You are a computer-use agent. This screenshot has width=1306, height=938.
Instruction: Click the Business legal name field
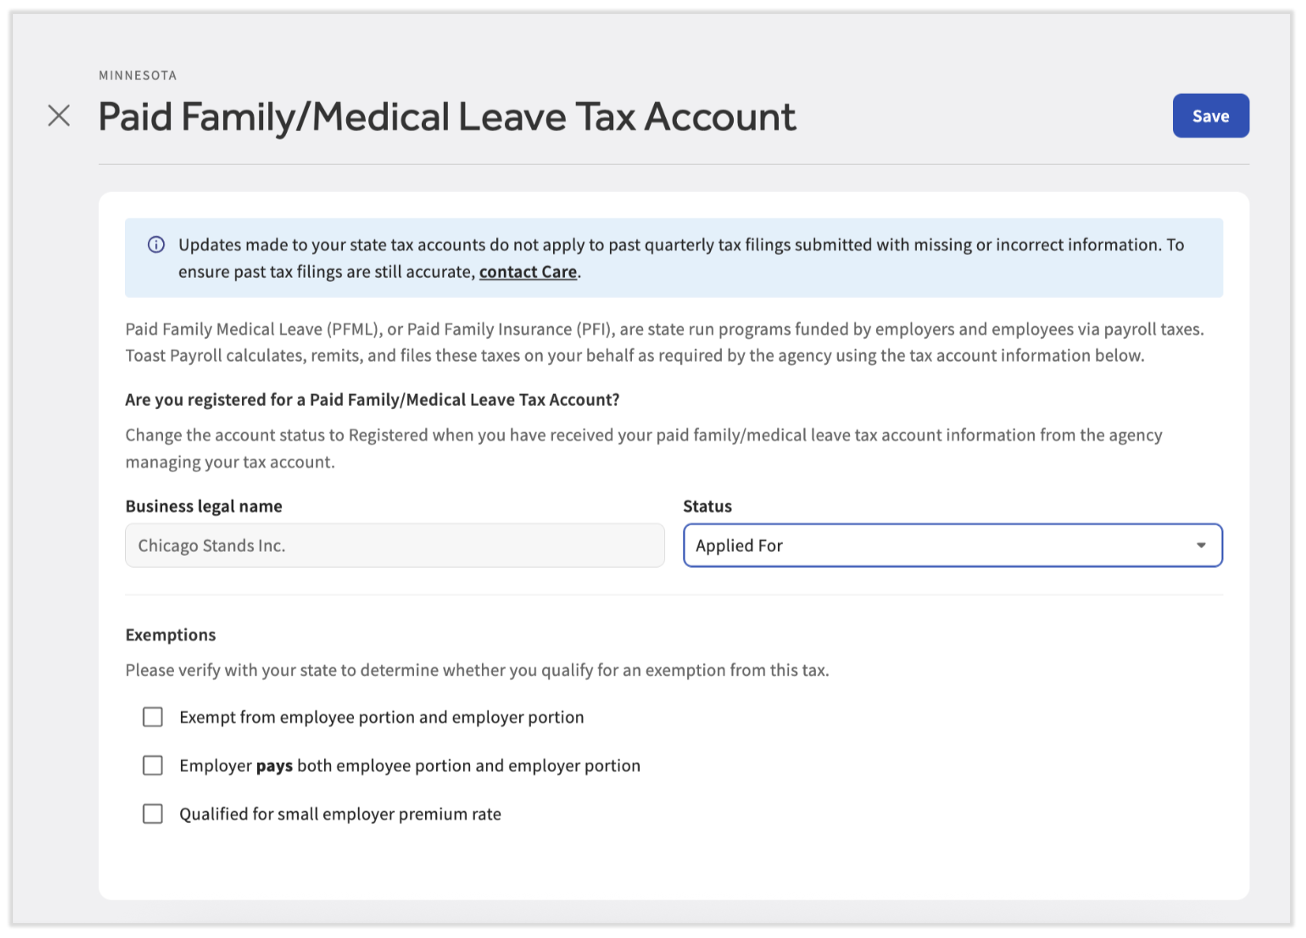click(x=394, y=546)
